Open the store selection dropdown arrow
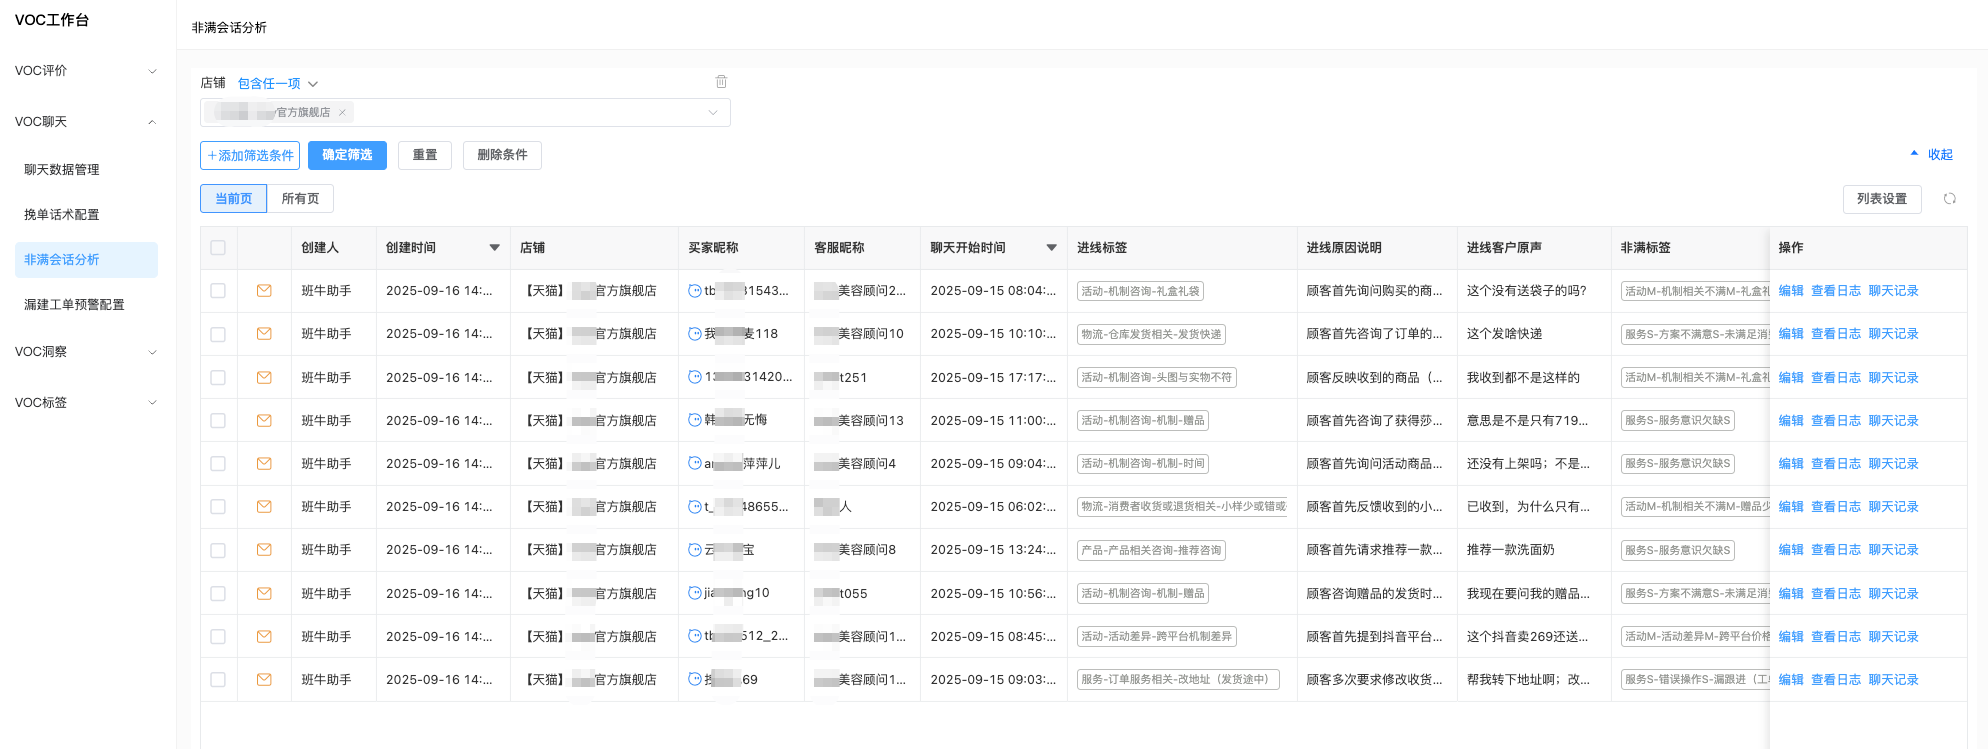1988x749 pixels. pos(713,113)
